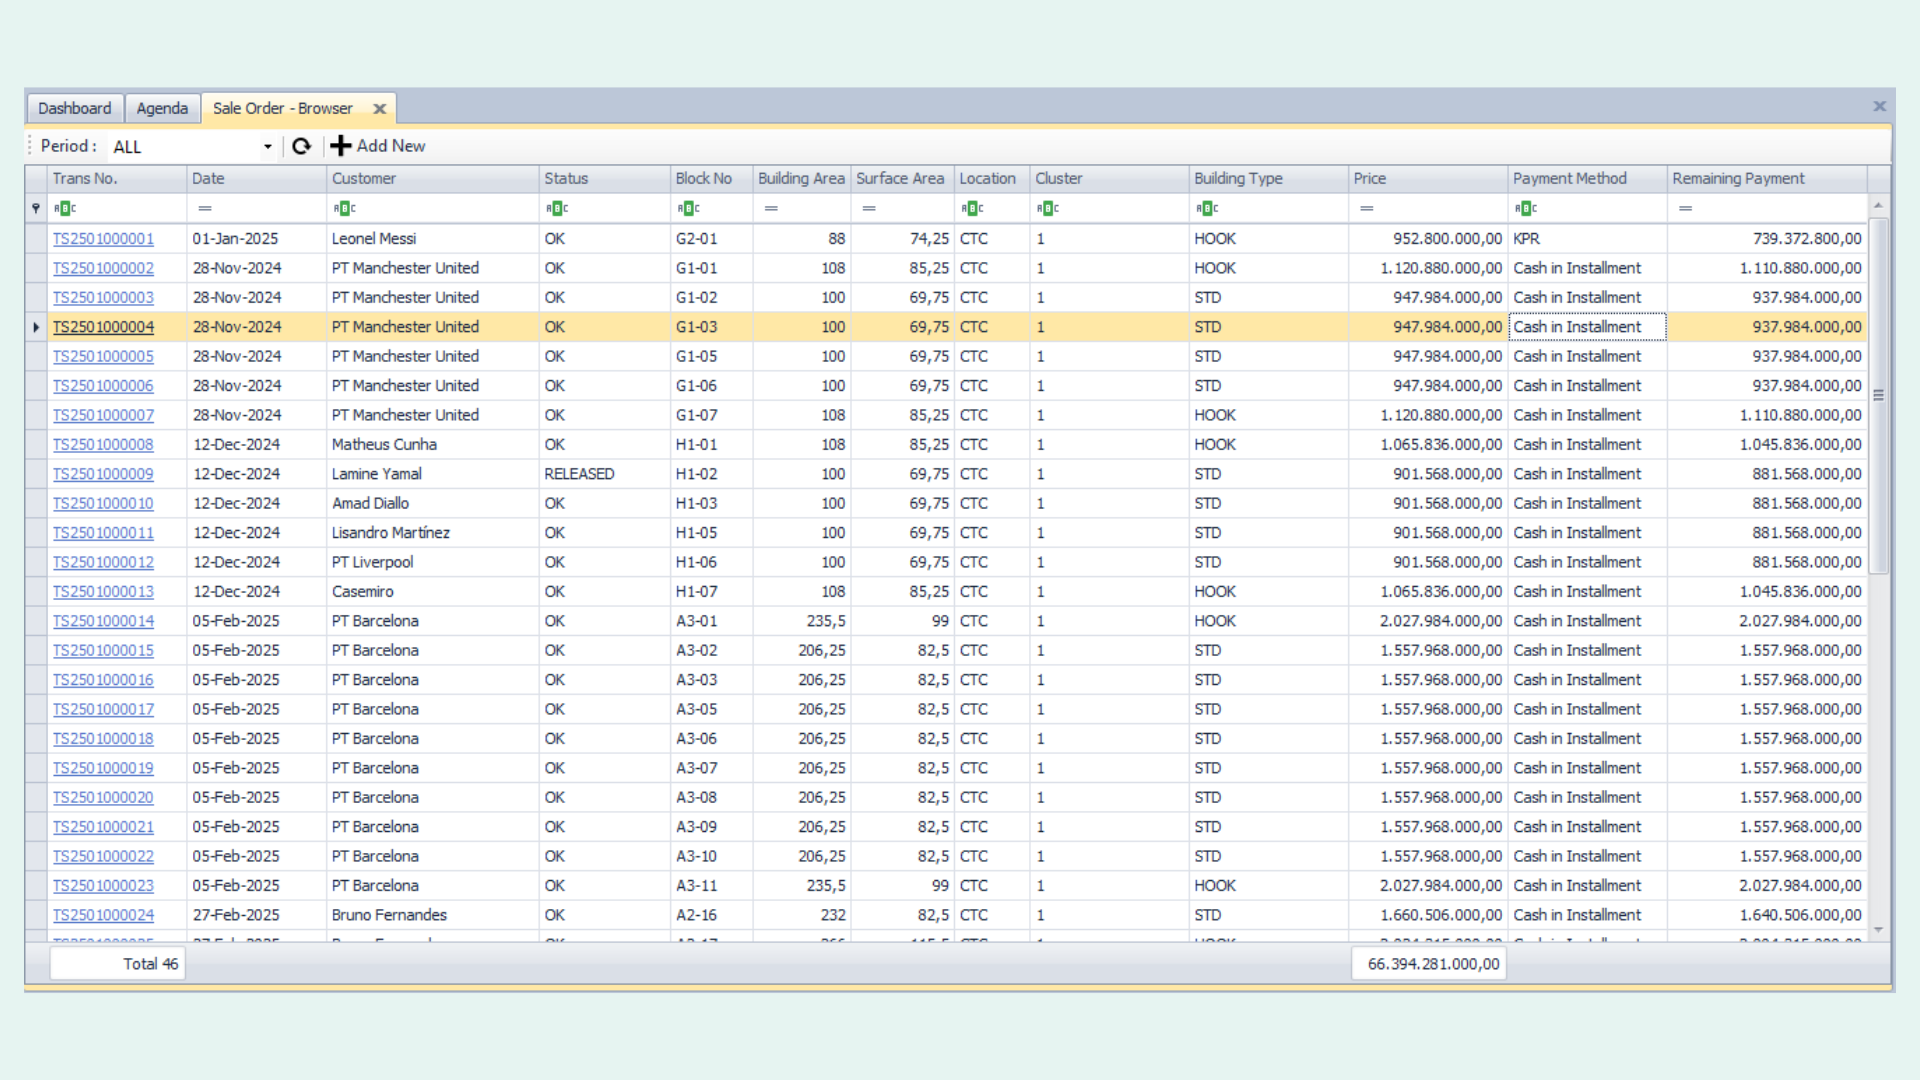The width and height of the screenshot is (1920, 1080).
Task: Click the refresh icon beside the Period dropdown
Action: [301, 146]
